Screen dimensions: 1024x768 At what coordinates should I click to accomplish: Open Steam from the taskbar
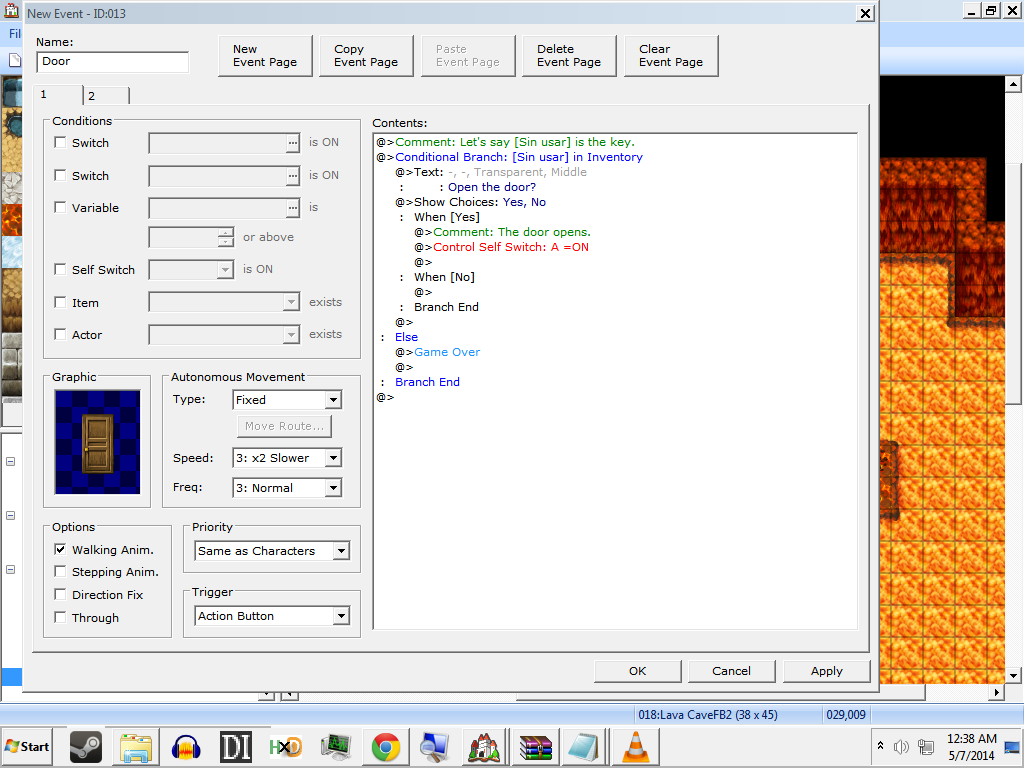coord(85,746)
